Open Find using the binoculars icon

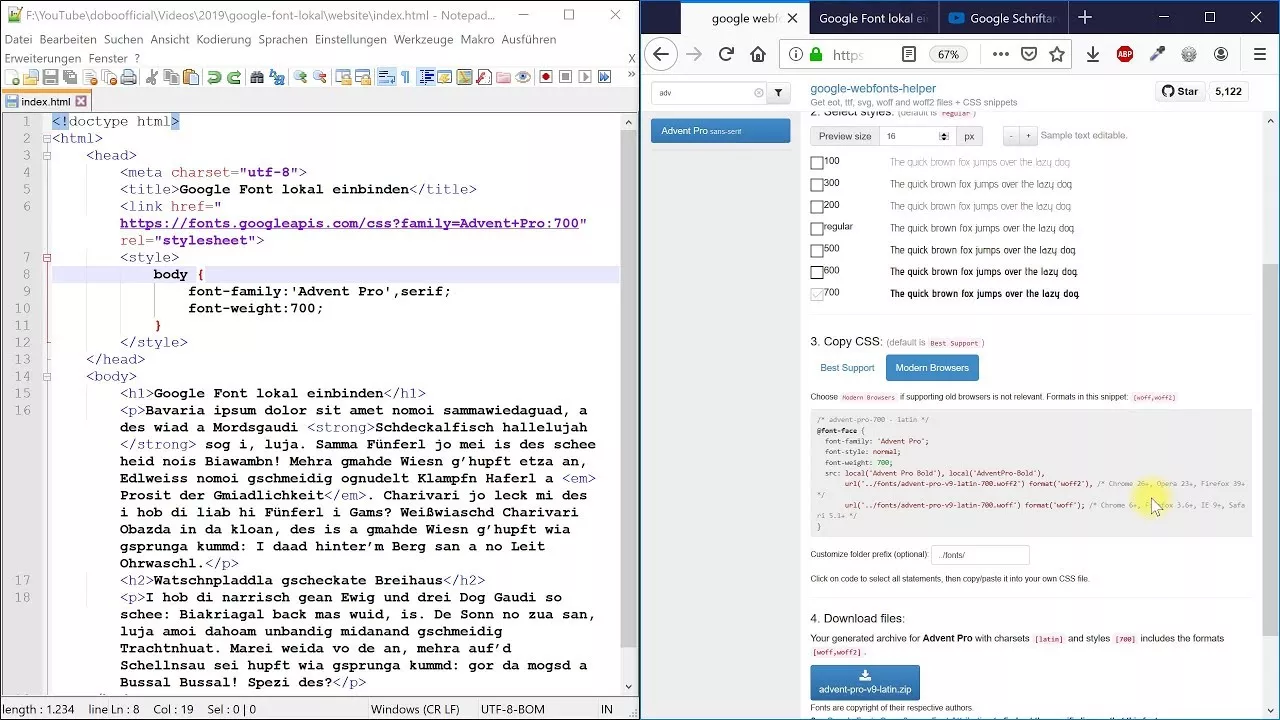[257, 77]
